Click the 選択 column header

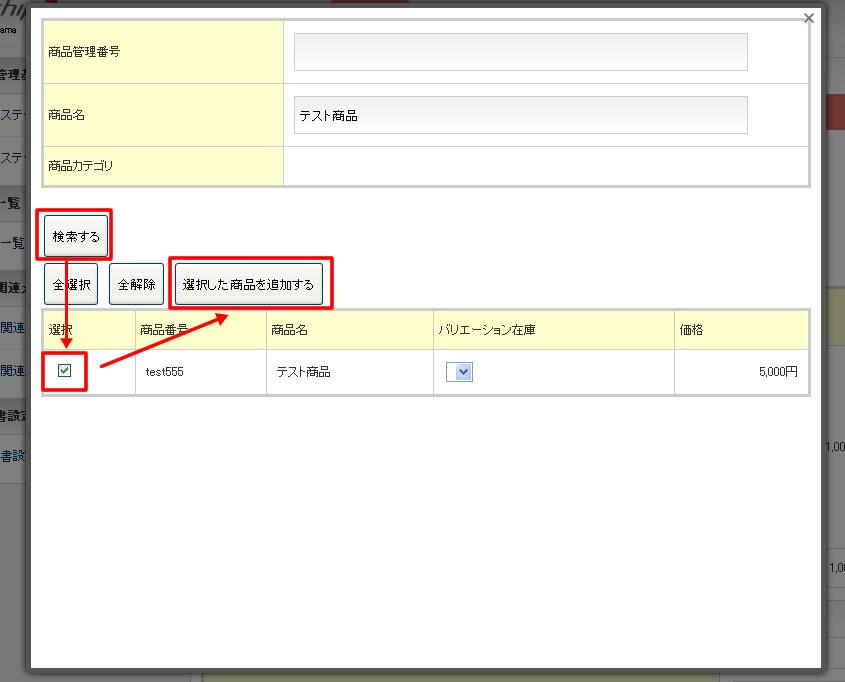click(61, 330)
